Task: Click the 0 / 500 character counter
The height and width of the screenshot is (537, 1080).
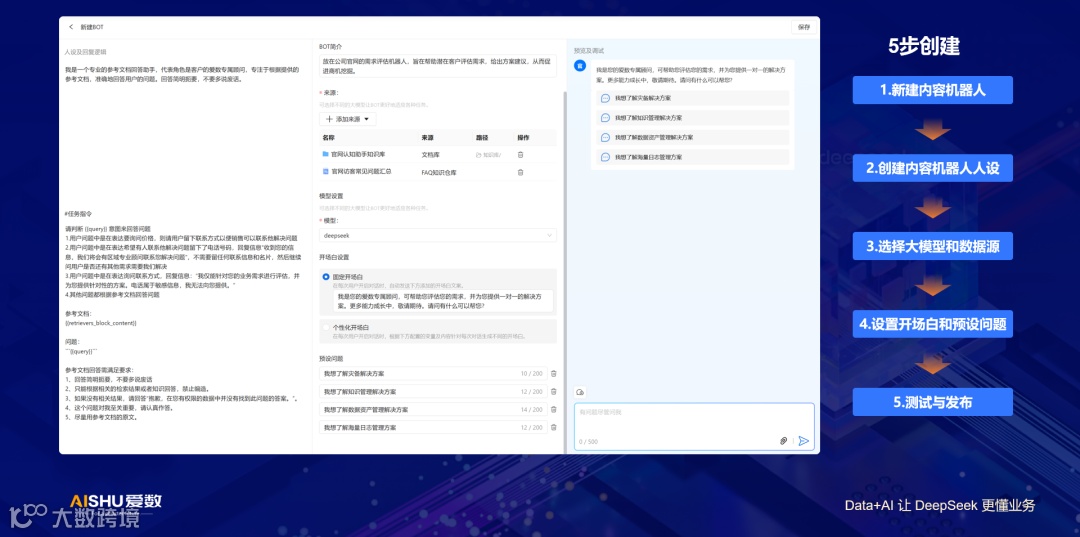Action: 588,441
